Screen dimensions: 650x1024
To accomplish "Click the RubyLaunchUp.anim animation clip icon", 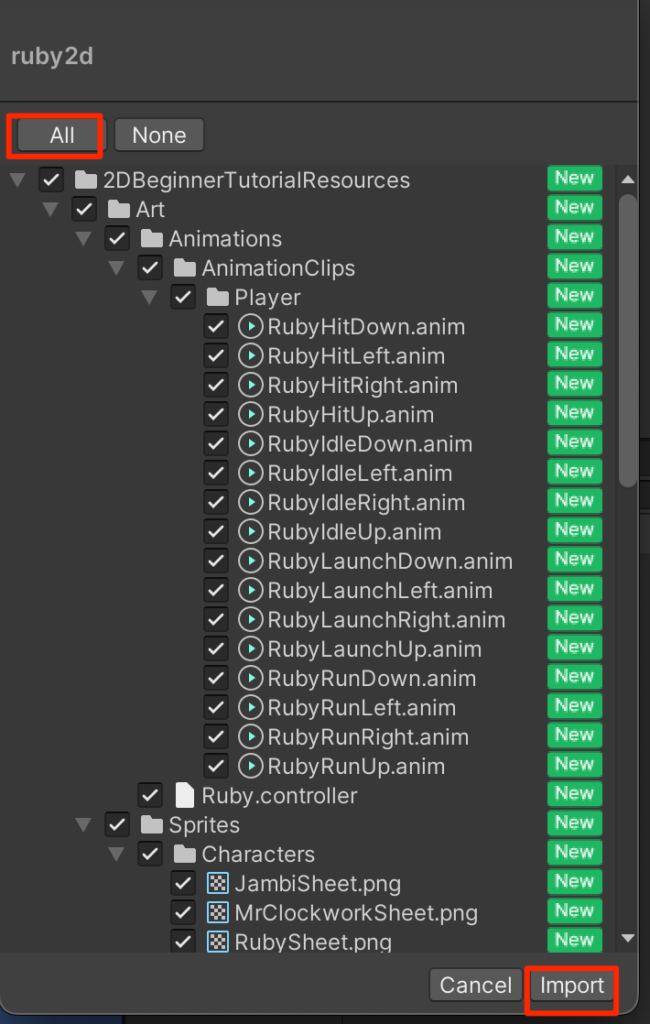I will coord(250,649).
